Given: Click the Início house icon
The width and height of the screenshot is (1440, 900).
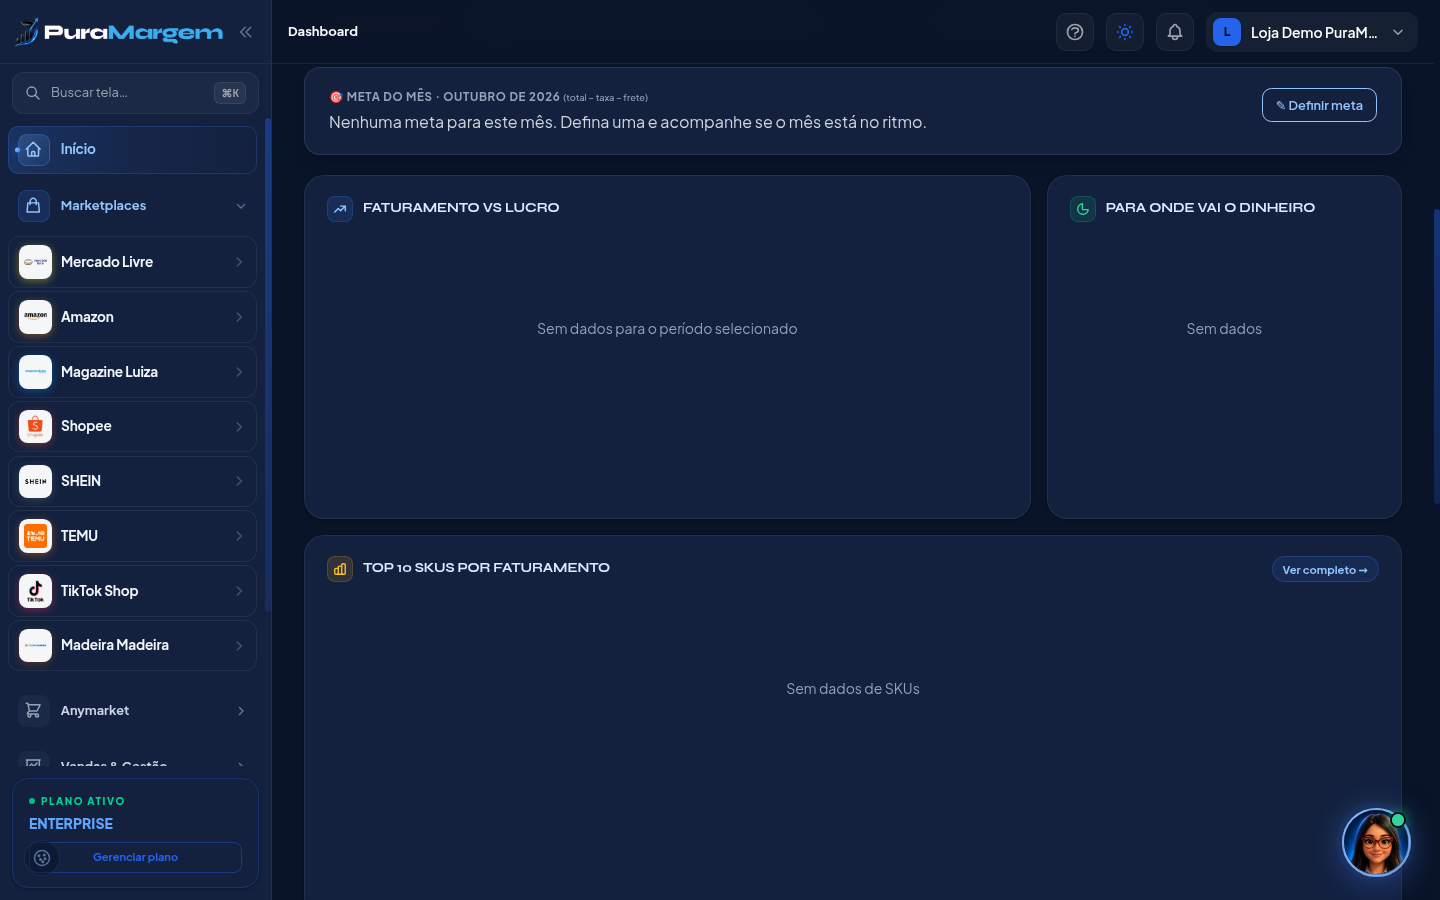Looking at the screenshot, I should (x=33, y=150).
